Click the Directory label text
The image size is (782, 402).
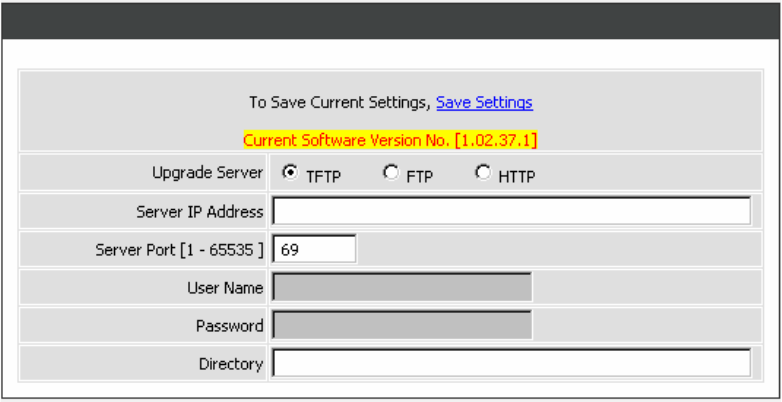click(230, 364)
